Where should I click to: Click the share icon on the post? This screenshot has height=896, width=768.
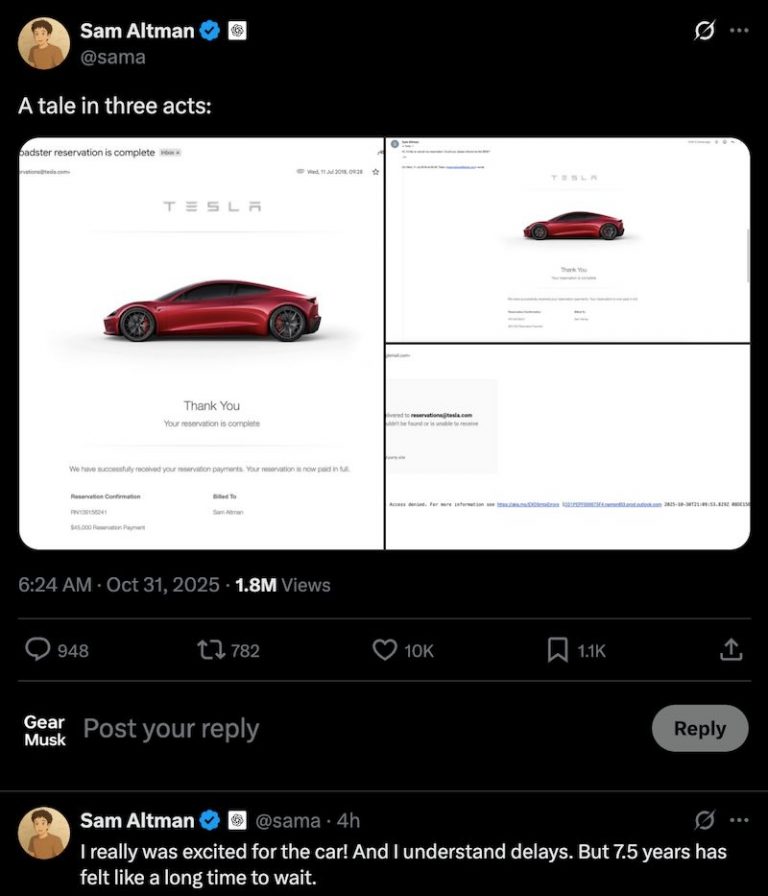729,650
